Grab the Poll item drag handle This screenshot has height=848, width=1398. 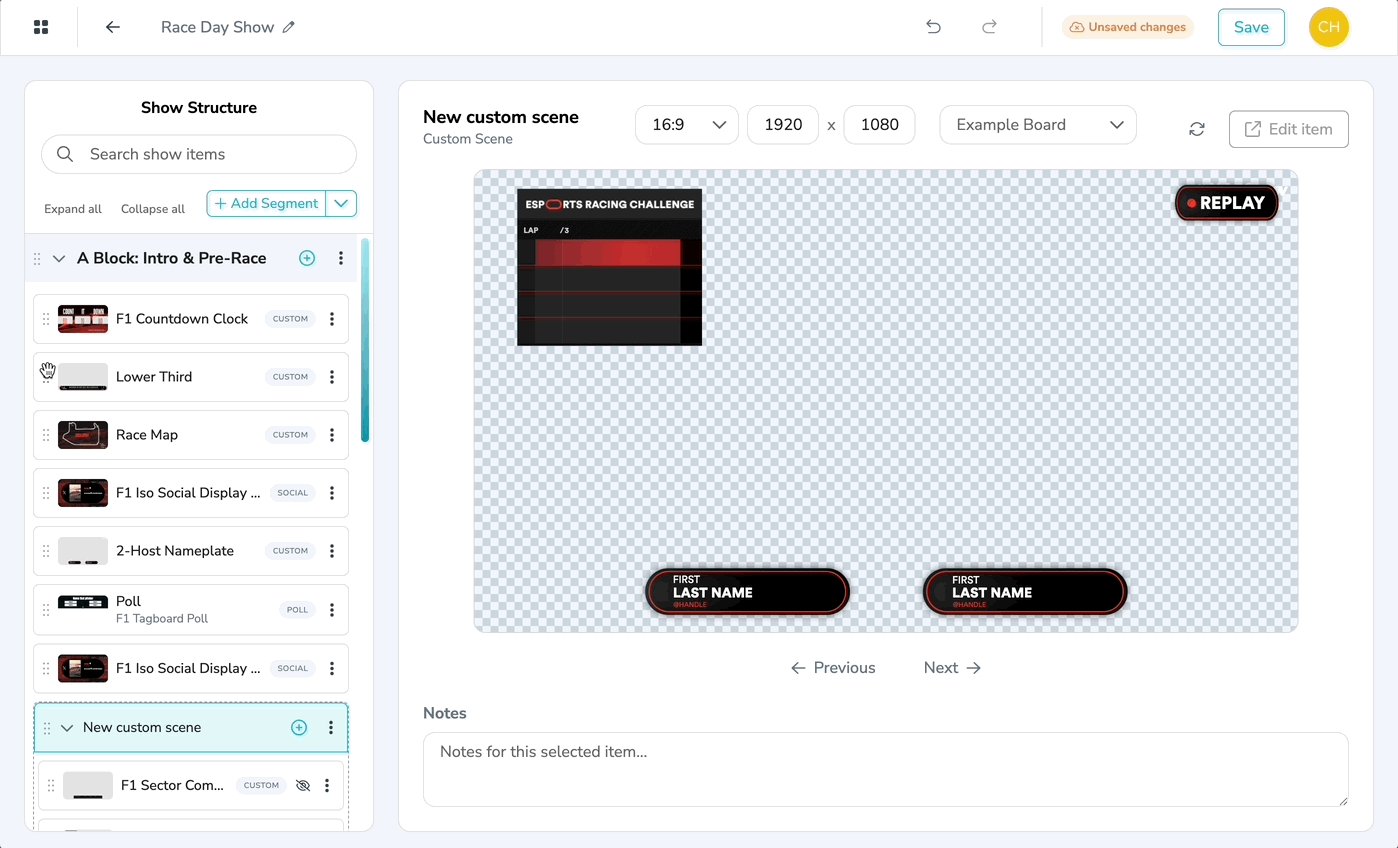46,609
